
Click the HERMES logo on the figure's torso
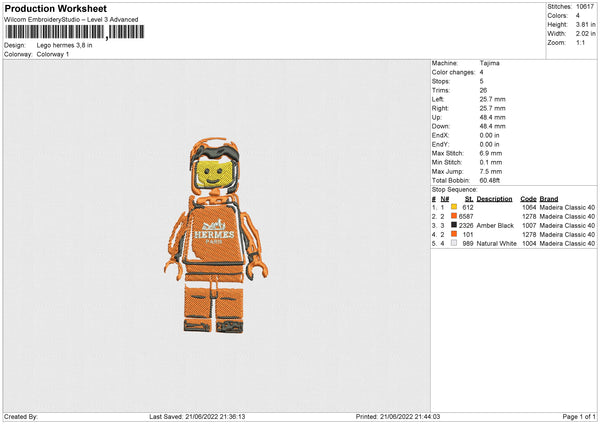tap(214, 232)
